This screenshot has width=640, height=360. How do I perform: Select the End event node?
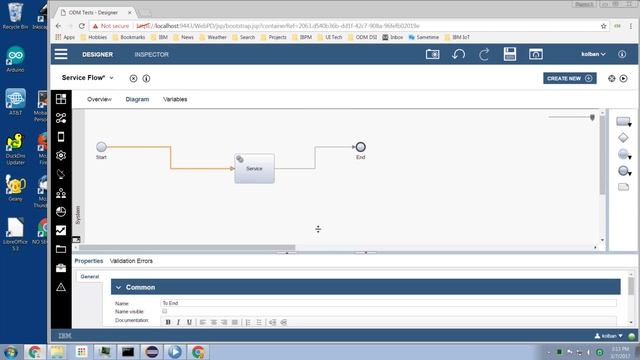[360, 147]
